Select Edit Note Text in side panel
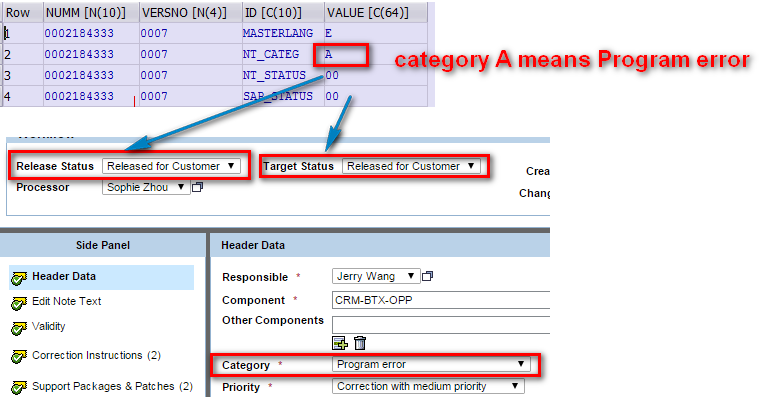 pyautogui.click(x=67, y=301)
